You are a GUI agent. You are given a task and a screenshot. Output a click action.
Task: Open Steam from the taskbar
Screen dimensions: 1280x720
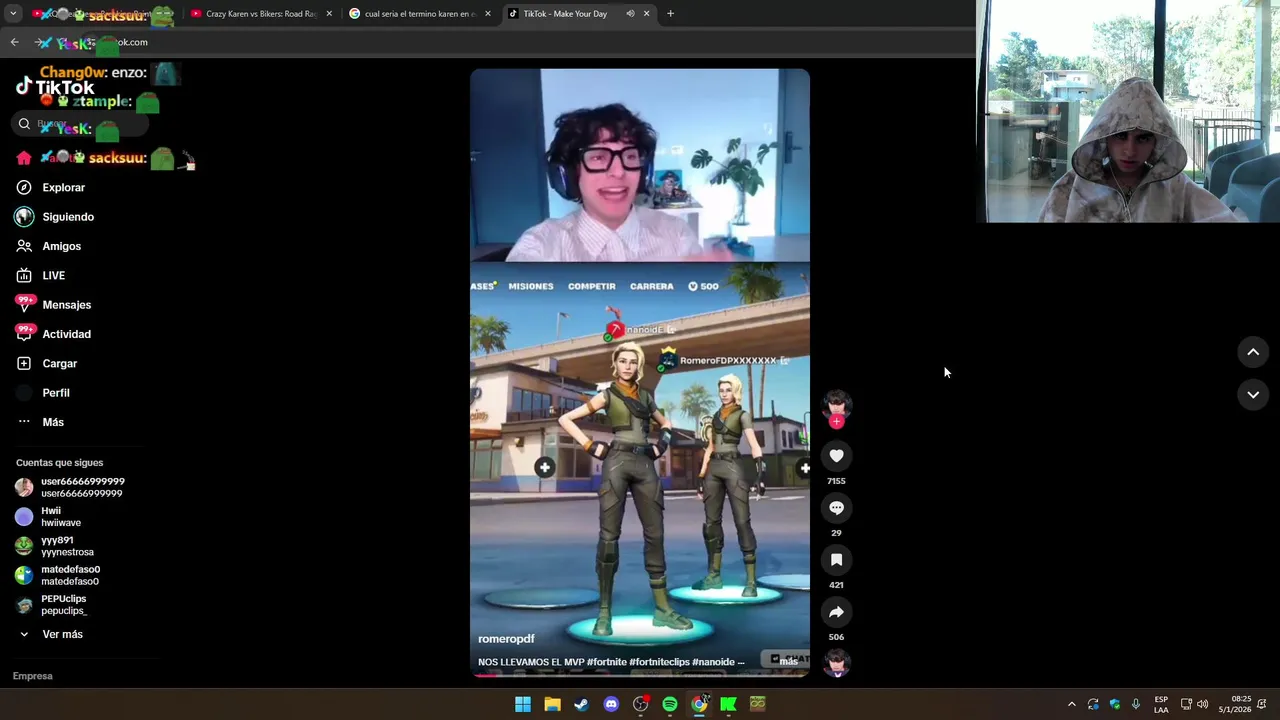(x=581, y=704)
